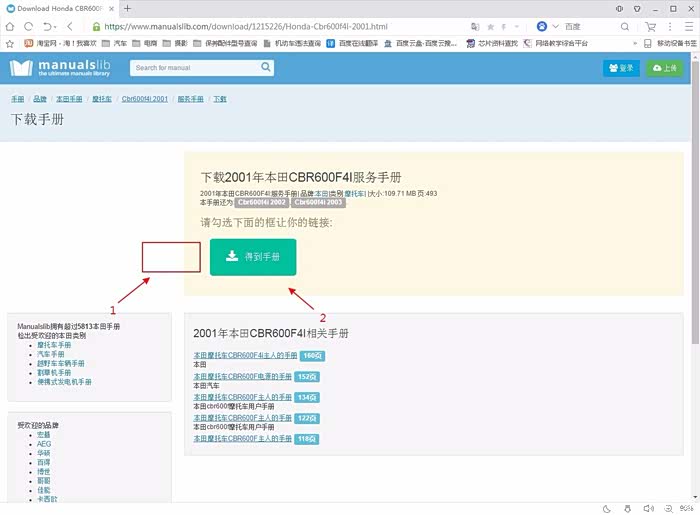Viewport: 700px width, 515px height.
Task: Click the bookmark star icon
Action: pyautogui.click(x=9, y=44)
